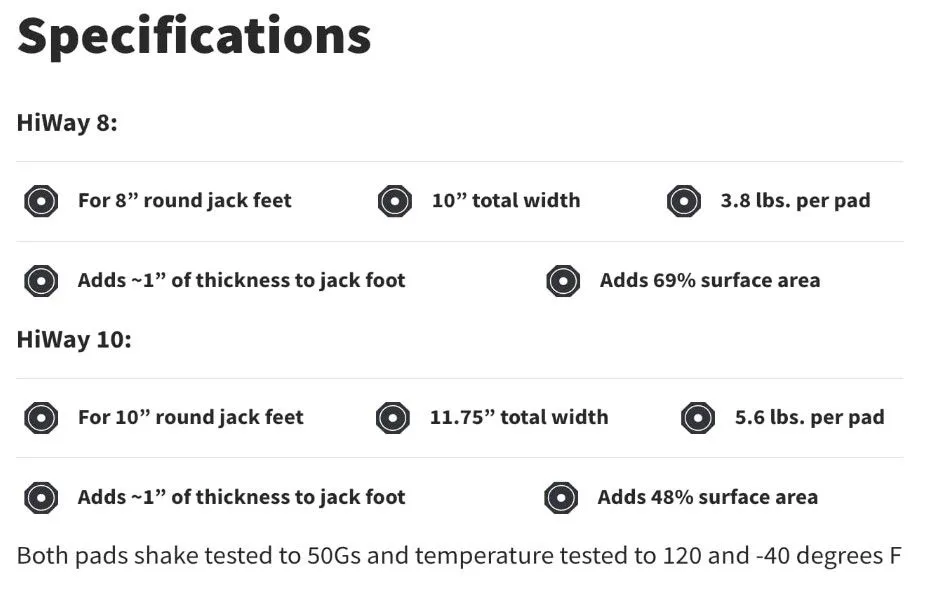Viewport: 933px width, 589px height.
Task: Click the 'Specifications' heading
Action: click(195, 37)
